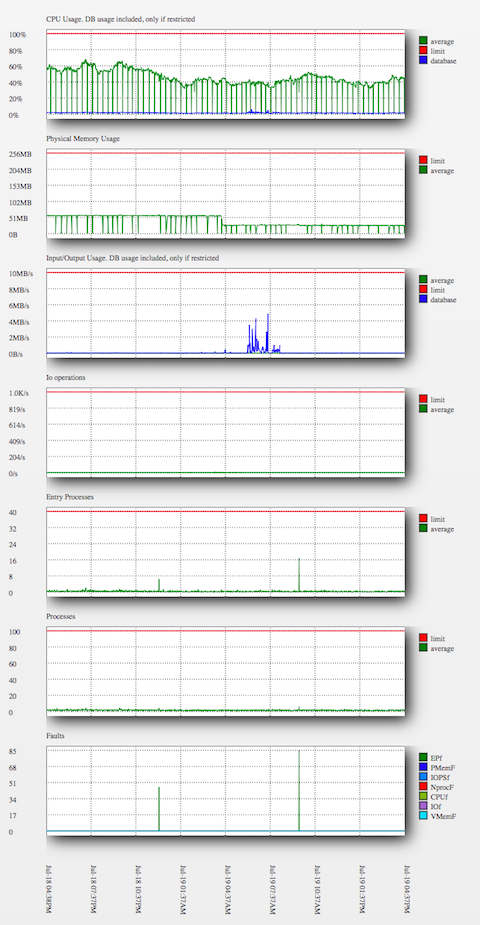
Task: Click the 204MB label on memory axis
Action: 19,170
